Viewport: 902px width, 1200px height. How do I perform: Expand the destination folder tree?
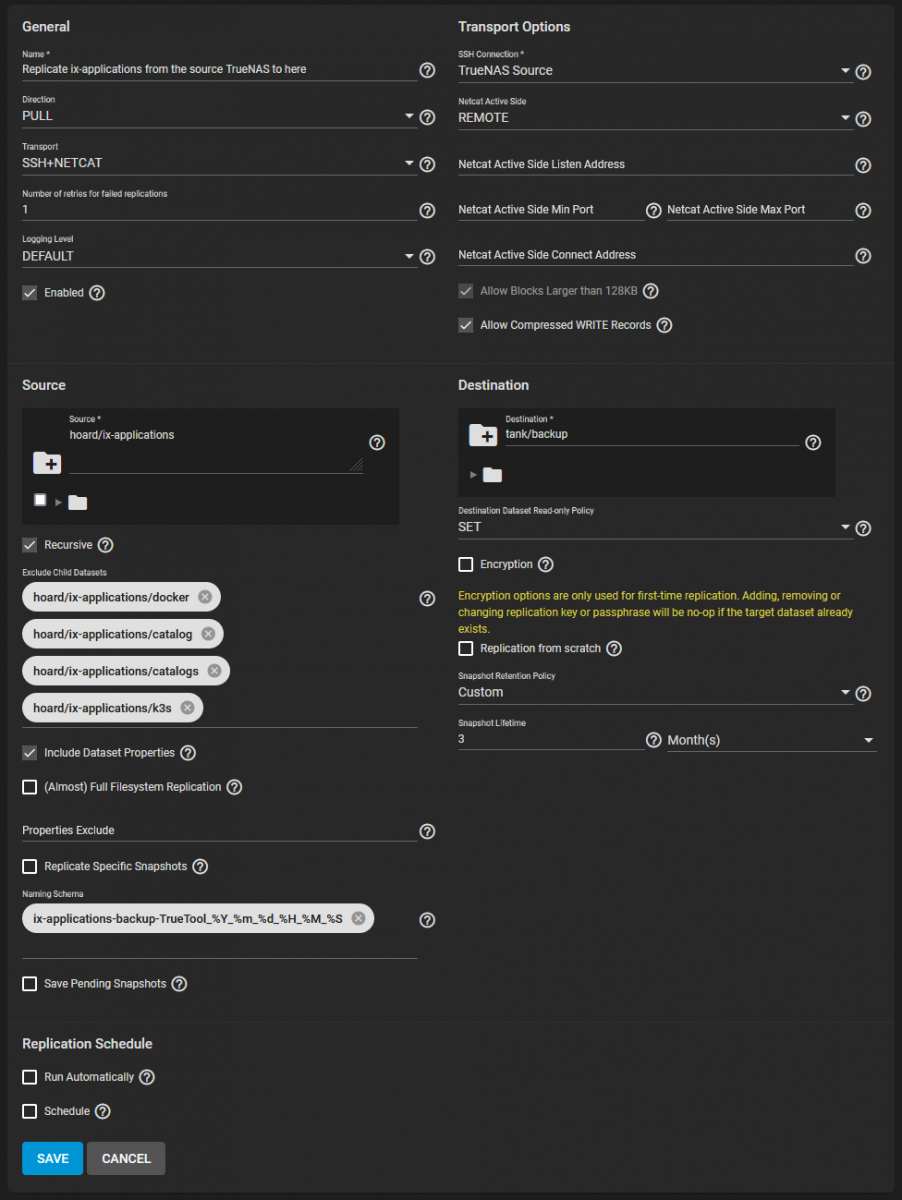pyautogui.click(x=473, y=474)
